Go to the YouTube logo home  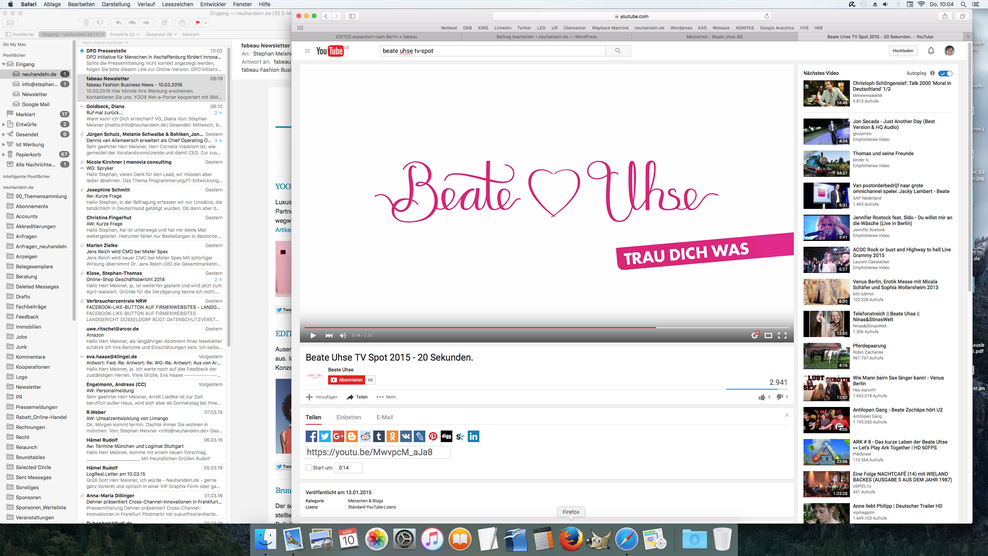[331, 50]
